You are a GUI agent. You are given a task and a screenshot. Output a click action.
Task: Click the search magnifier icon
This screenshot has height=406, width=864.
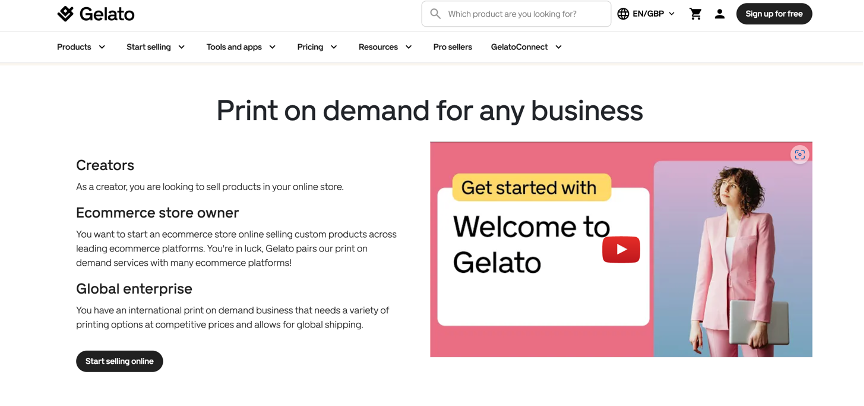pos(435,14)
